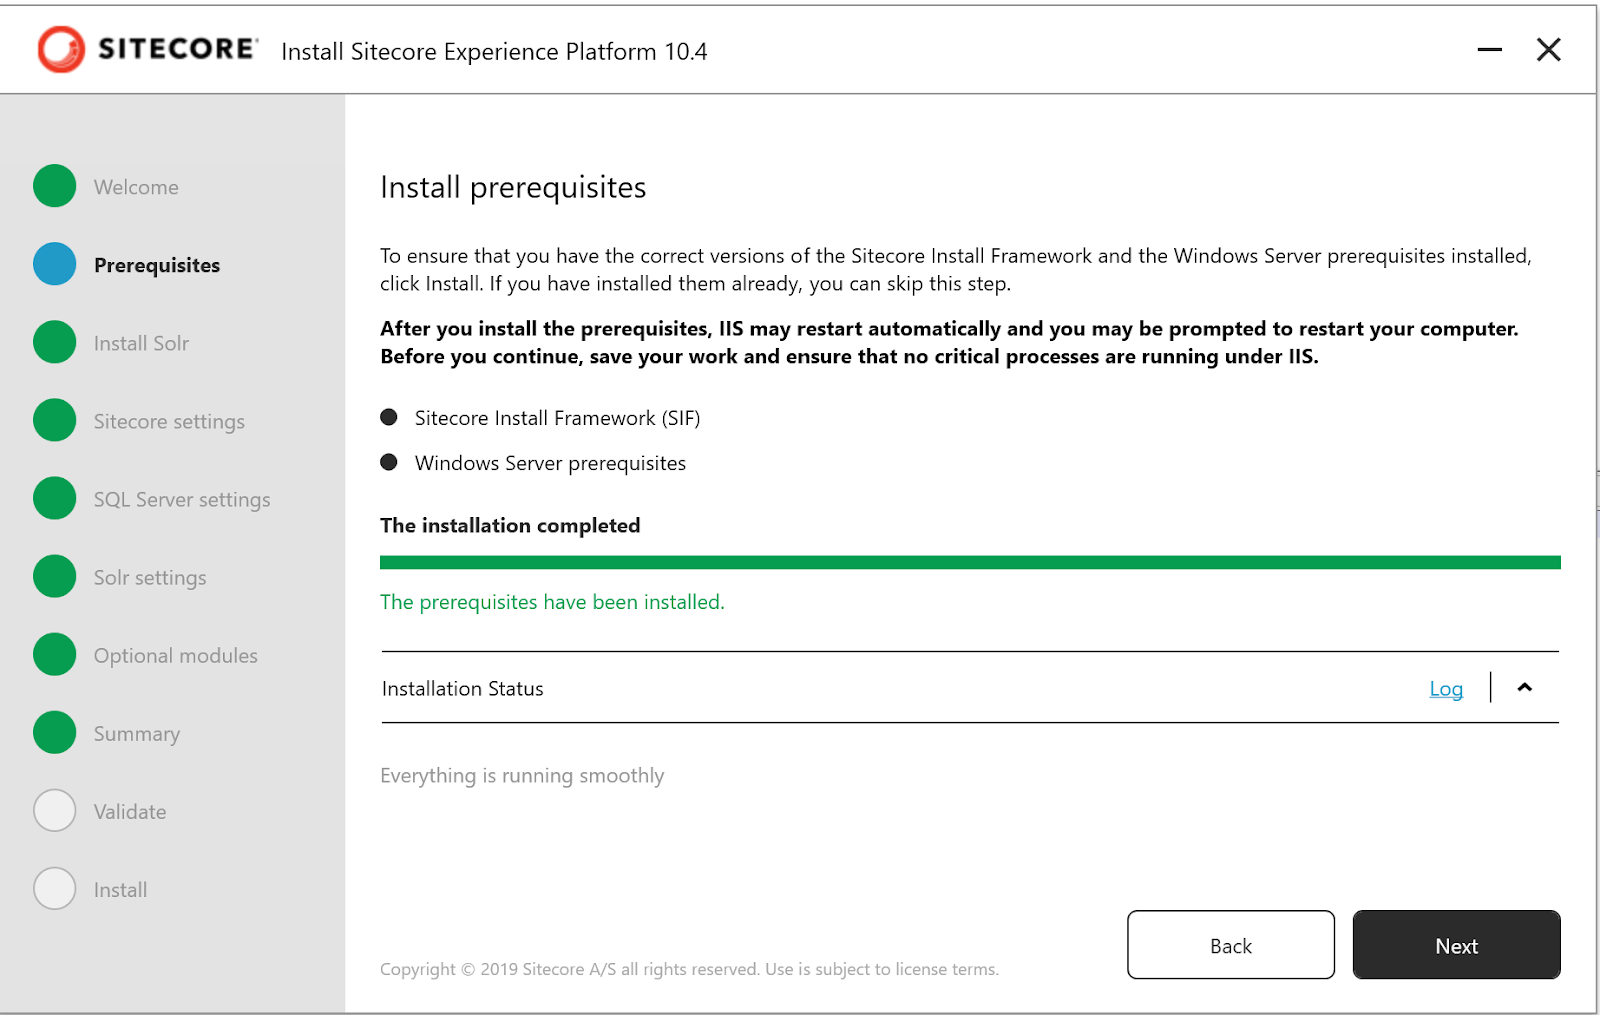
Task: Click the Sitecore logo in title bar
Action: pos(147,49)
